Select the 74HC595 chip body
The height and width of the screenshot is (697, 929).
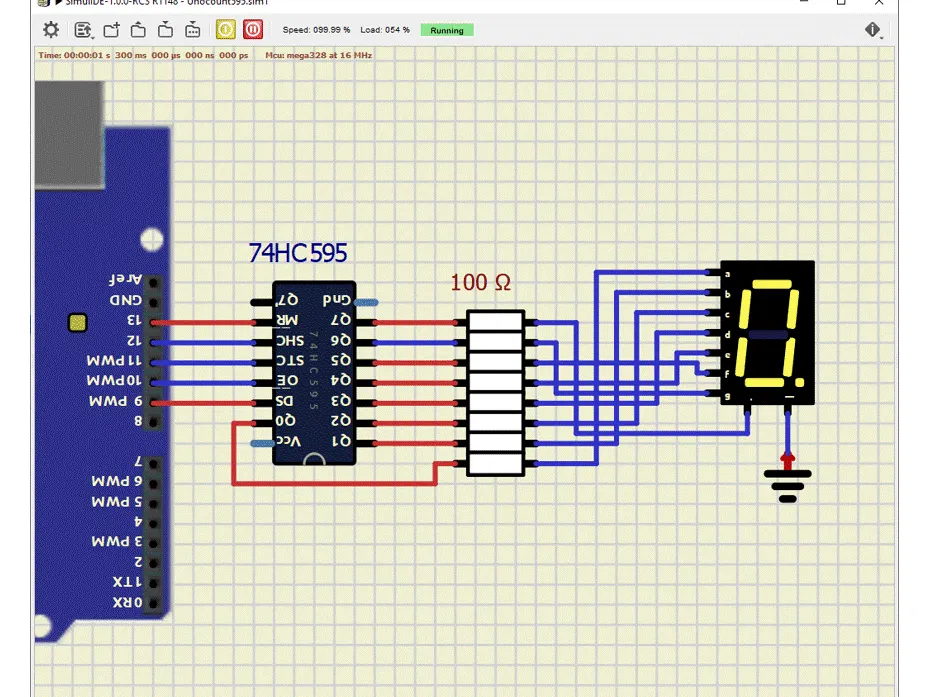tap(314, 373)
